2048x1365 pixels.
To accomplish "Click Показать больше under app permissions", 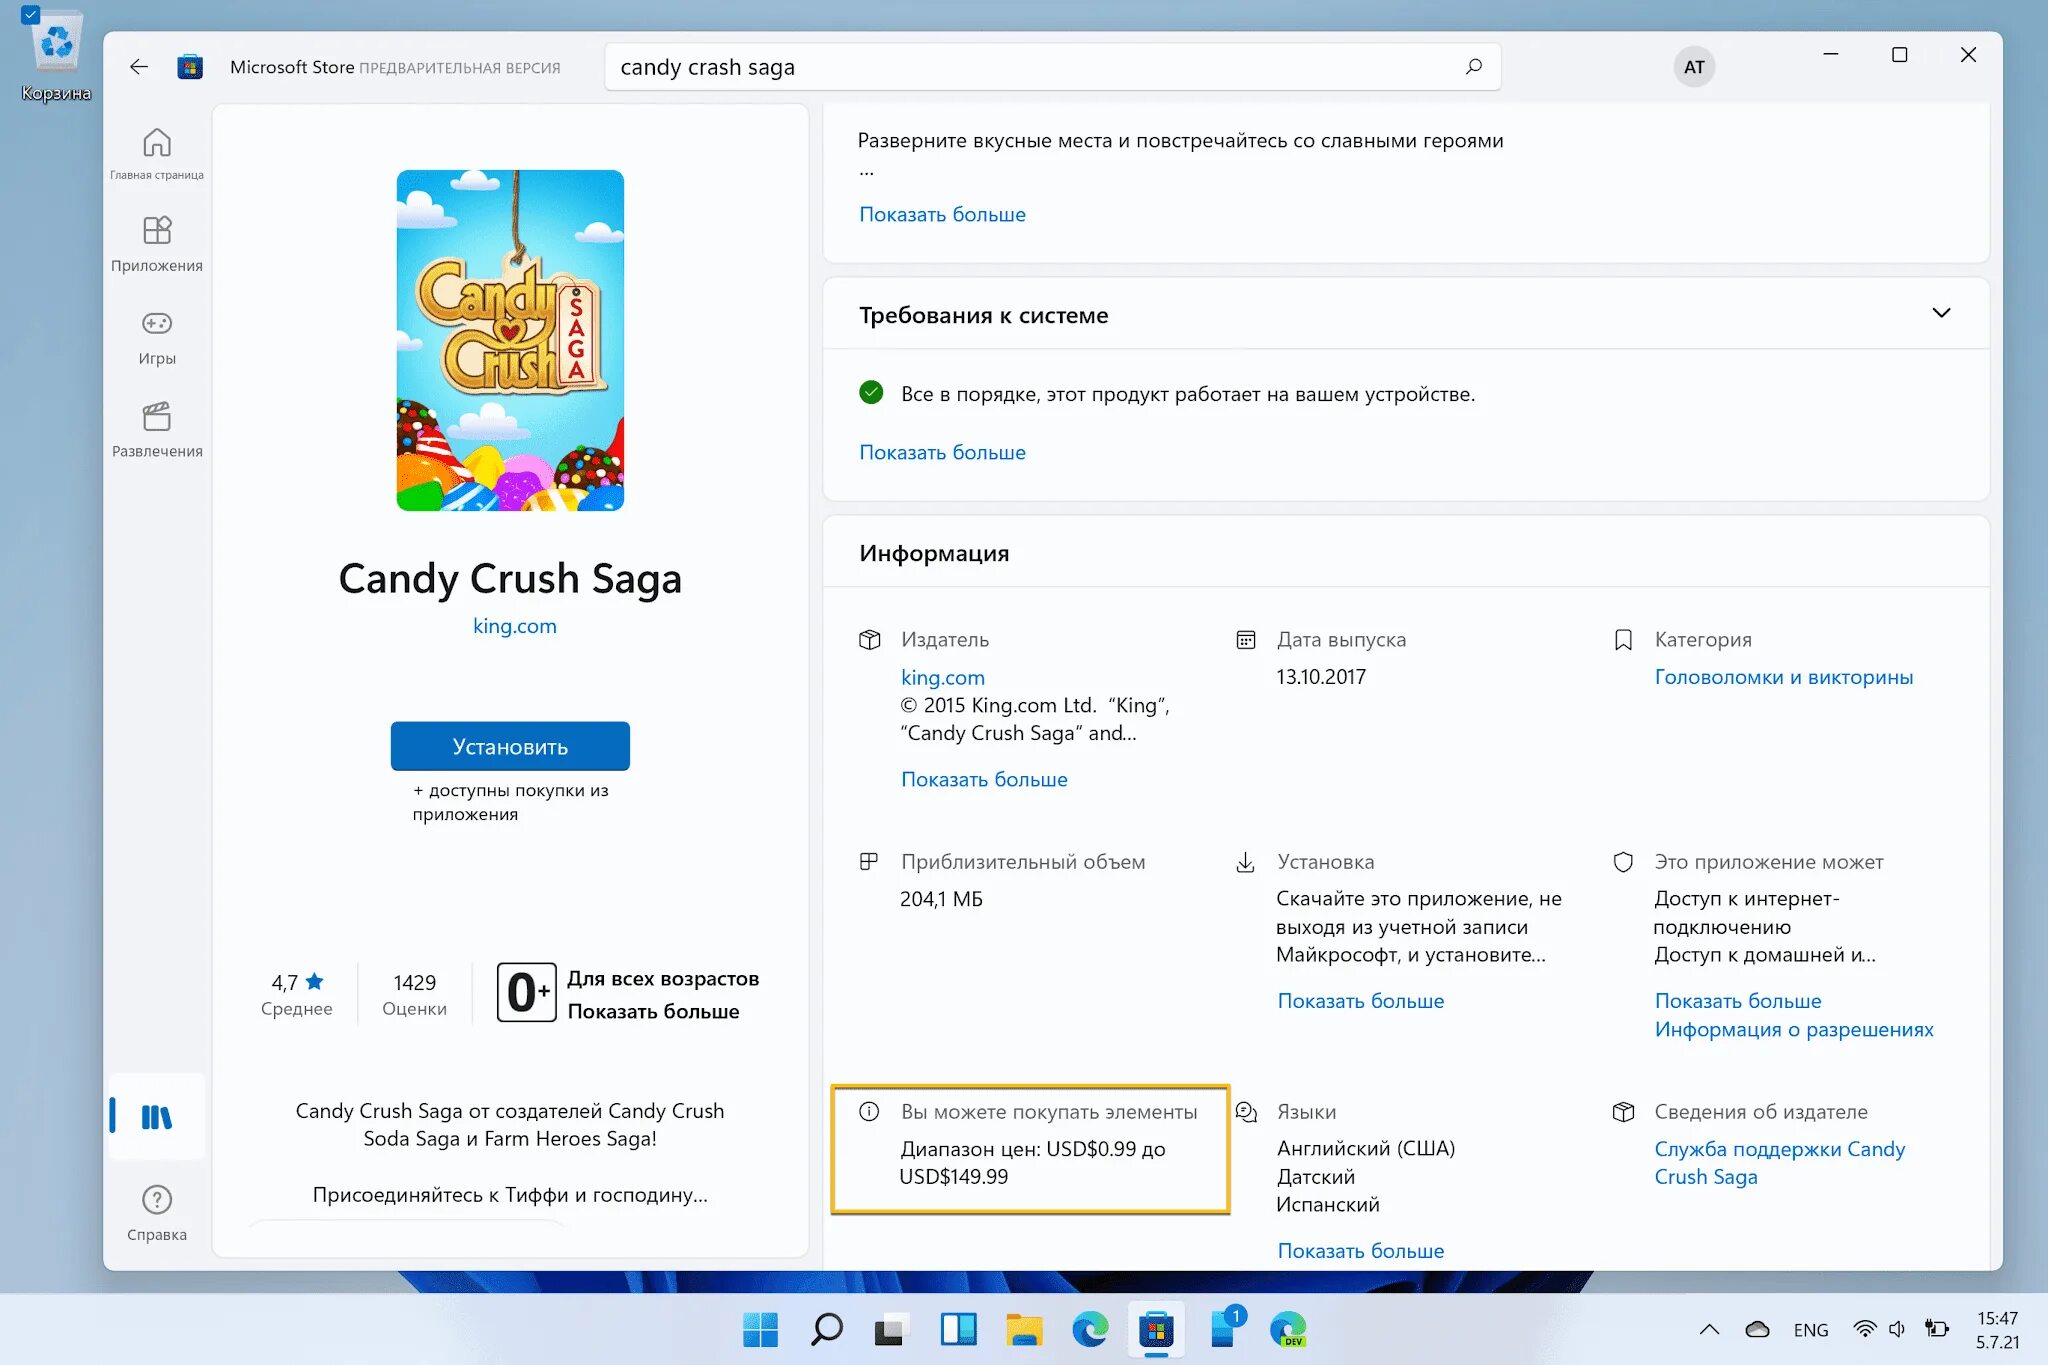I will [x=1737, y=1001].
